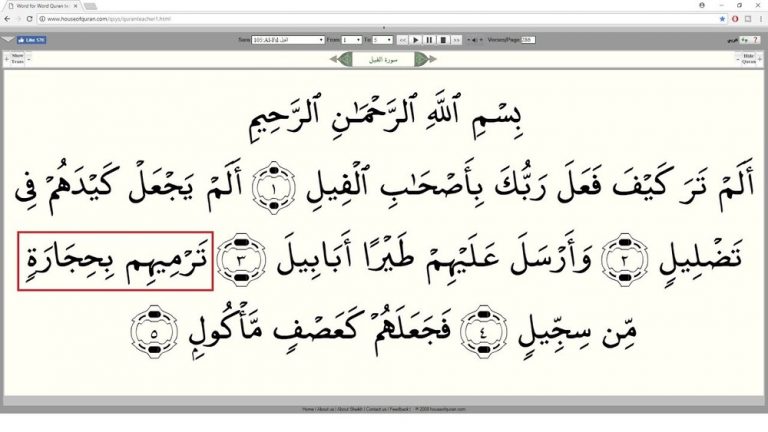Click the Verses/Page input field
This screenshot has height=432, width=768.
[527, 40]
